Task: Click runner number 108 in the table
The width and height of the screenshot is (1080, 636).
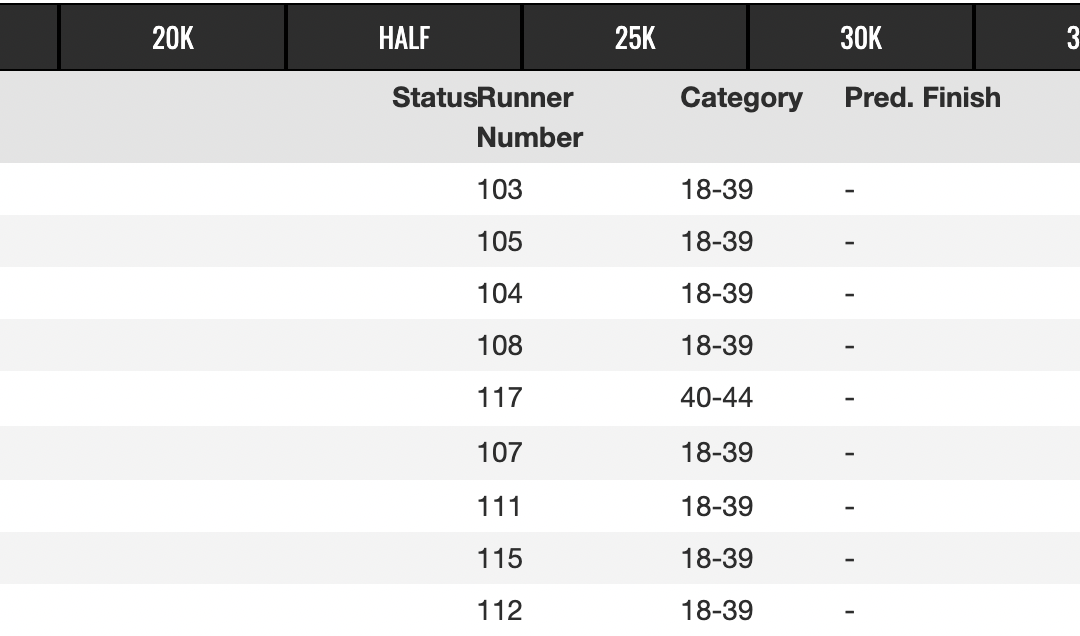Action: click(500, 346)
